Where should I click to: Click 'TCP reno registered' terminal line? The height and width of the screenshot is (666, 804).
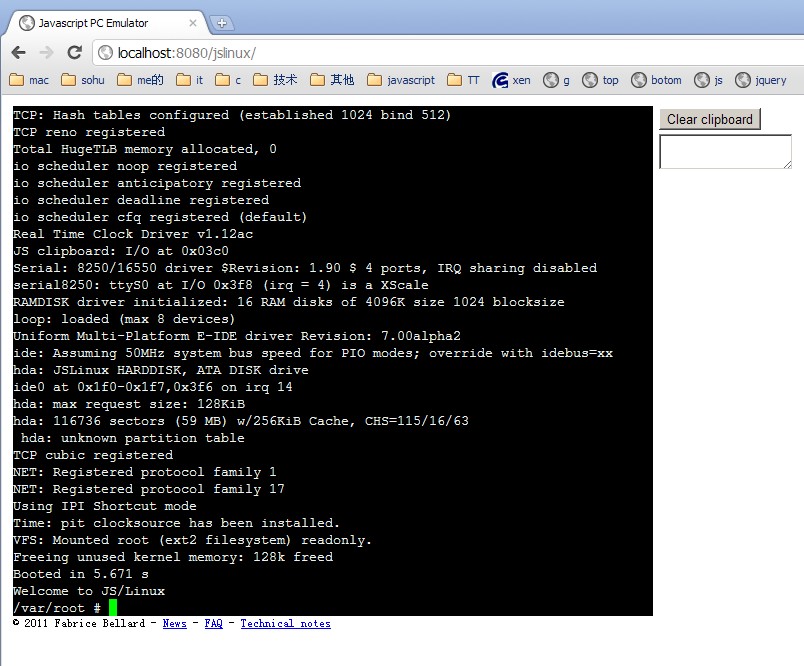(89, 132)
